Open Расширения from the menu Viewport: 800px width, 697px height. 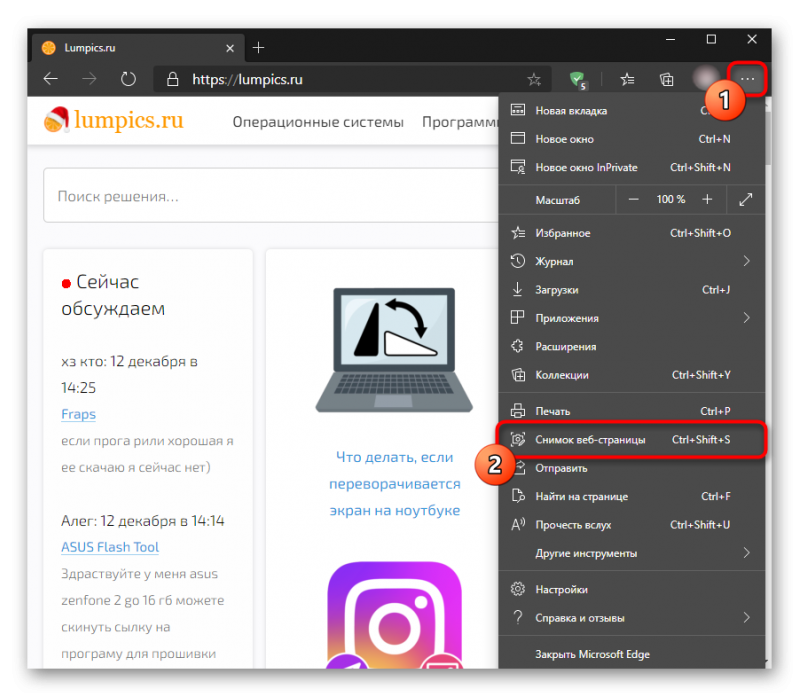tap(632, 346)
